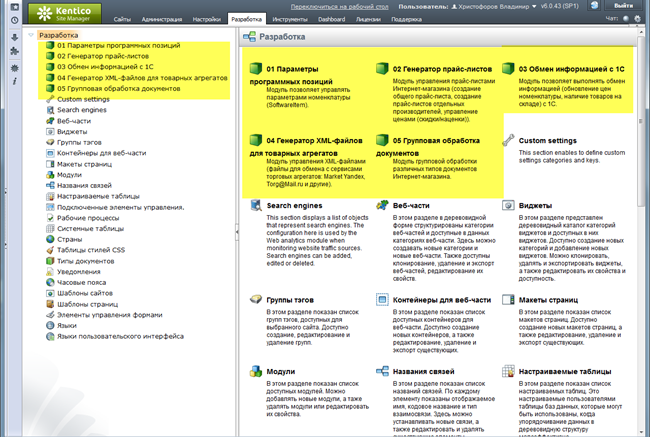Image resolution: width=650 pixels, height=437 pixels.
Task: Click the info icon in left strip
Action: point(15,81)
